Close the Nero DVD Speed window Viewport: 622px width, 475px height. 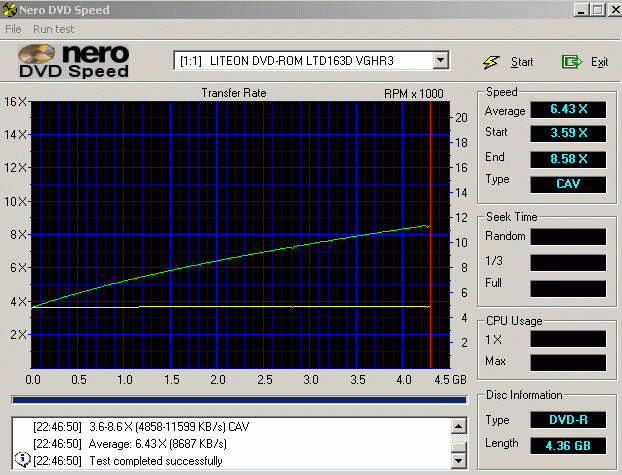615,10
